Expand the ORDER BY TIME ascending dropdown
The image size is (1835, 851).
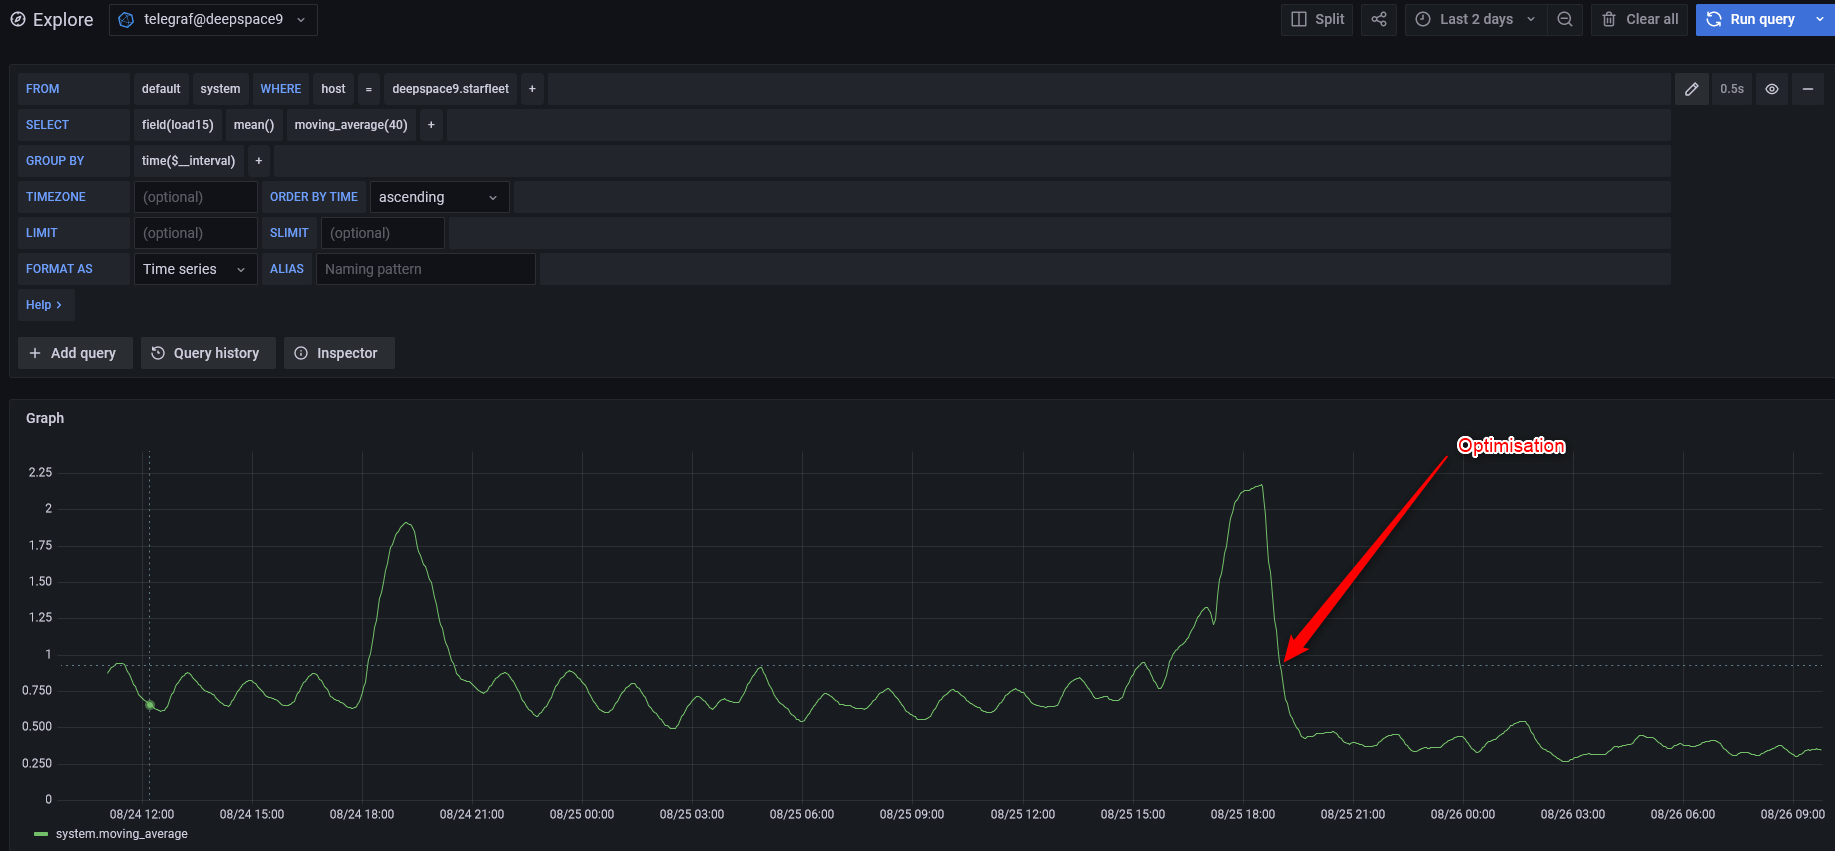pos(439,197)
